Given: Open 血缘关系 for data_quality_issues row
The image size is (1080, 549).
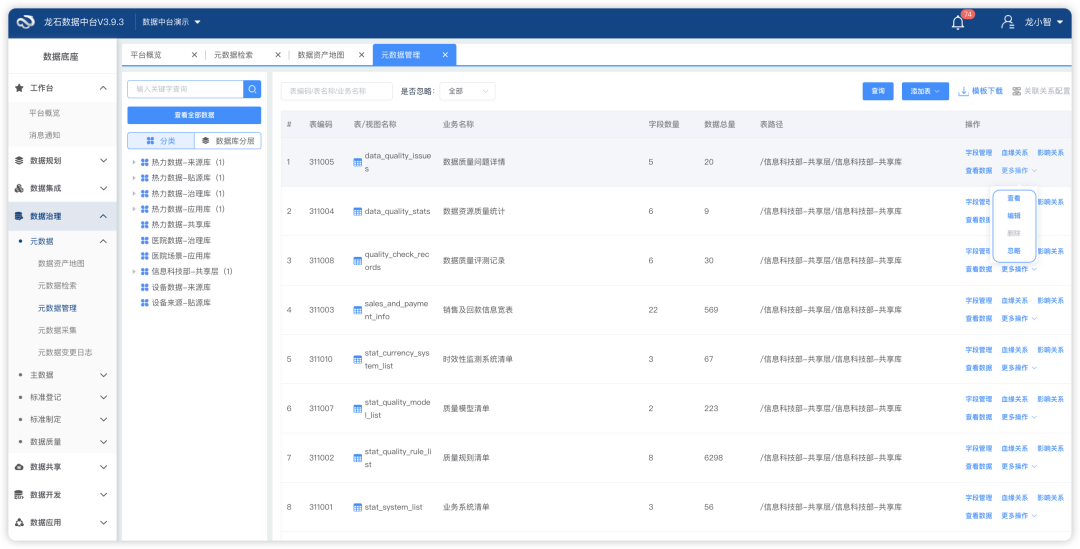Looking at the screenshot, I should tap(1015, 153).
